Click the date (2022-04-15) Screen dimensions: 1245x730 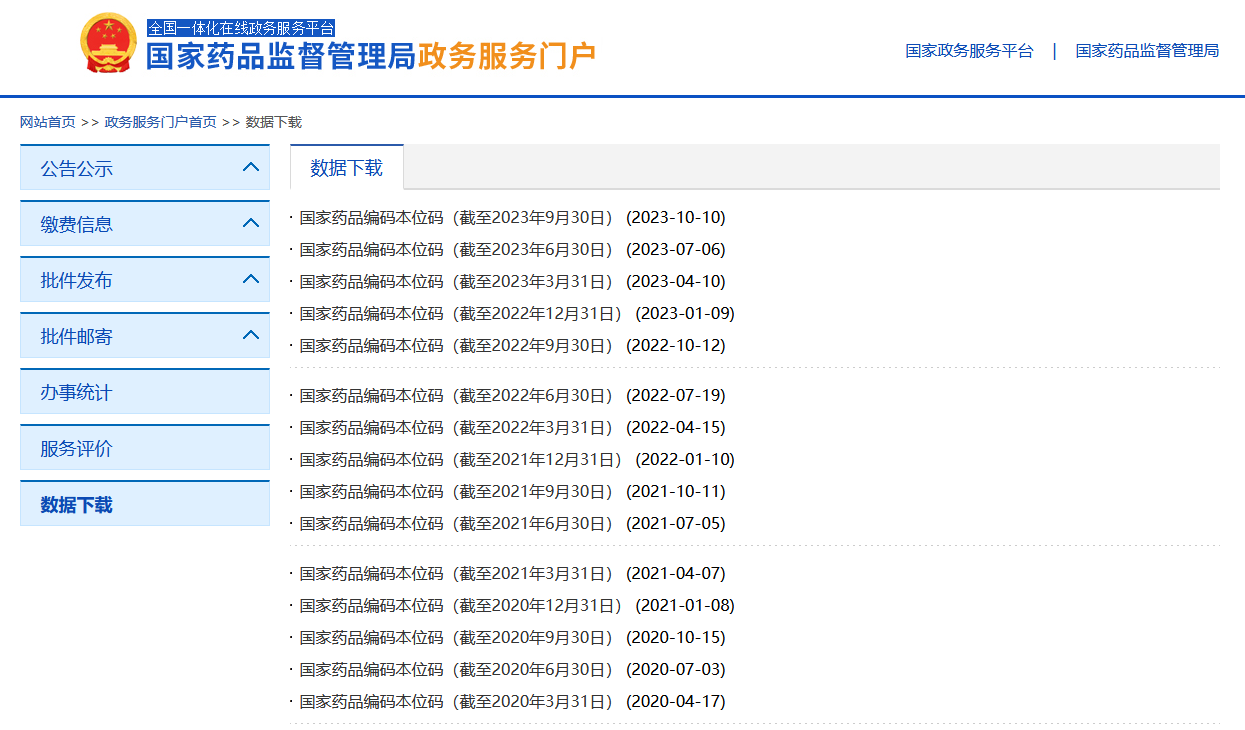(676, 427)
